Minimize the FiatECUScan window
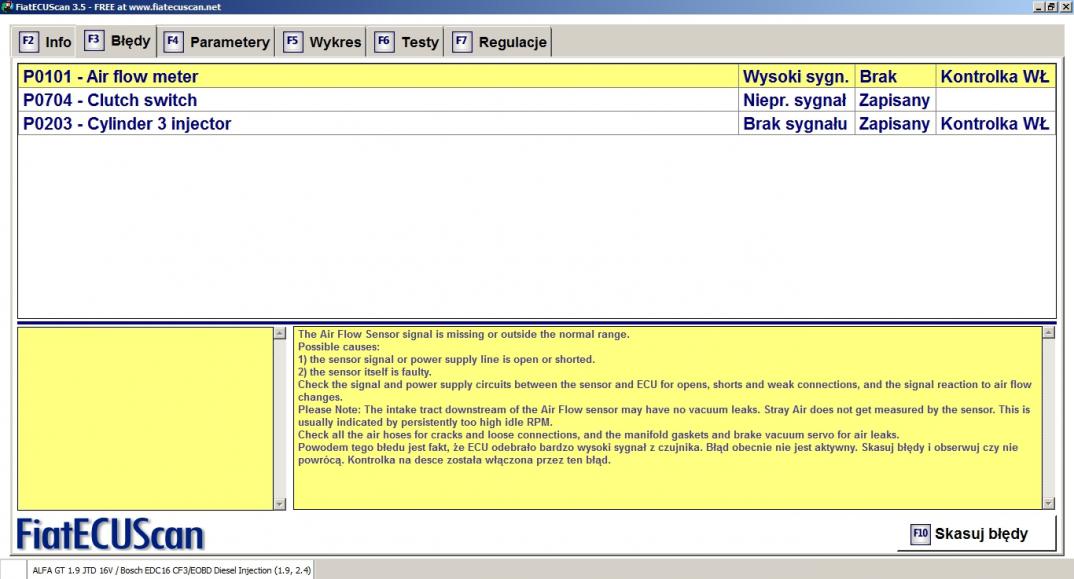The width and height of the screenshot is (1074, 579). 1039,6
